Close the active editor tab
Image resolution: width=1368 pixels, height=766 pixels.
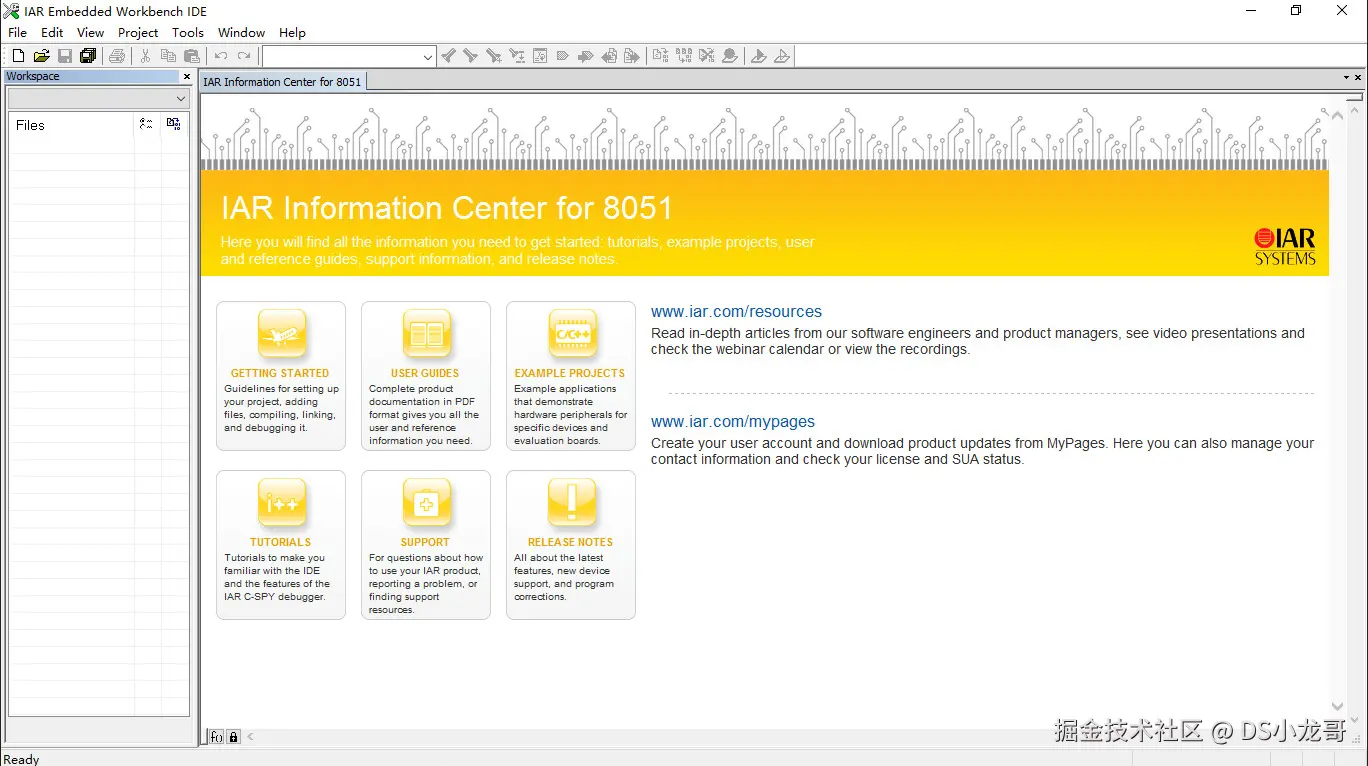(1358, 77)
